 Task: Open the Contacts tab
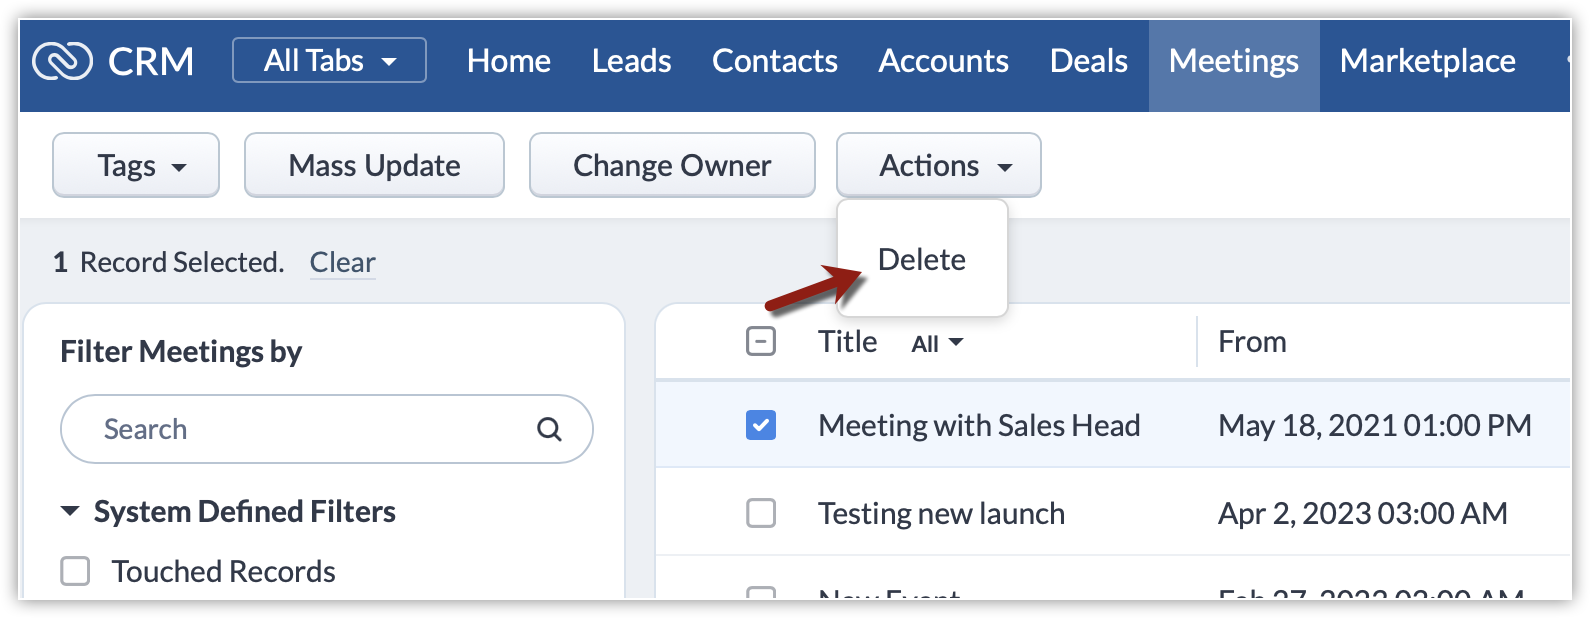click(774, 61)
